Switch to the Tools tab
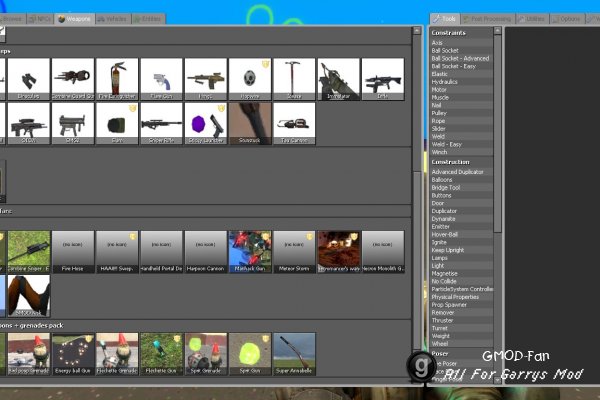The image size is (600, 400). pyautogui.click(x=445, y=19)
